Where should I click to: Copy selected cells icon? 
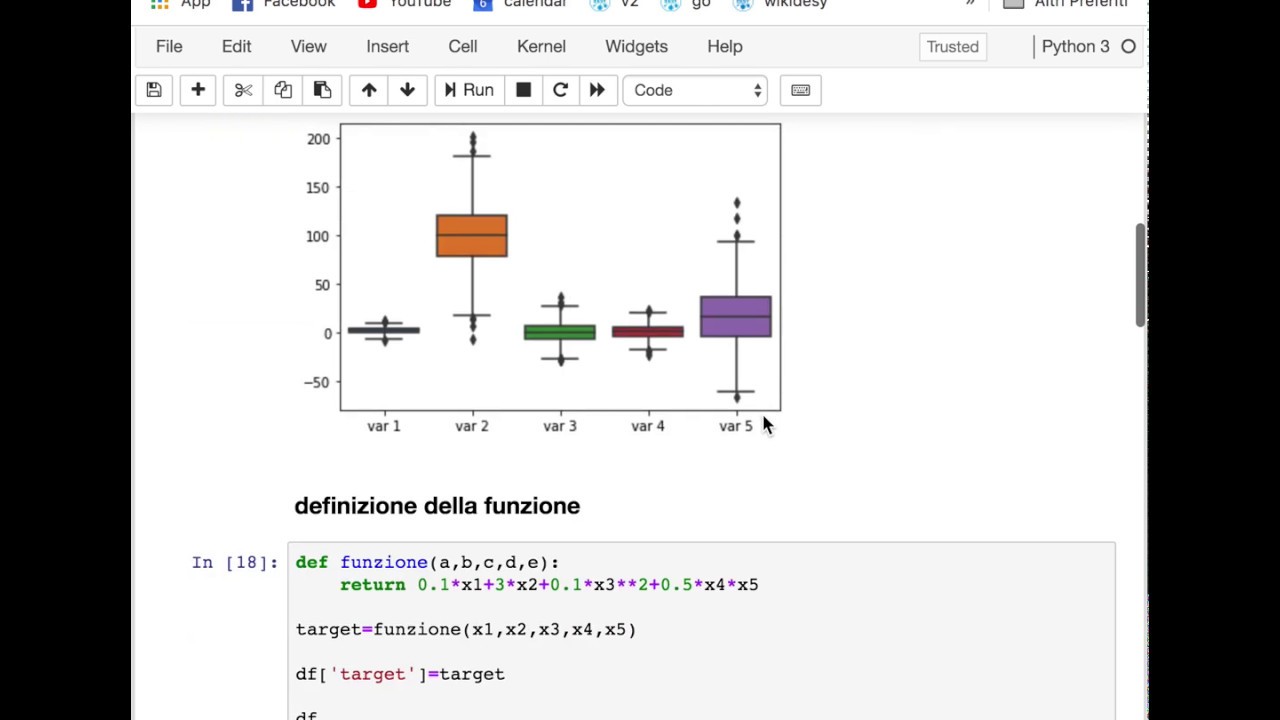click(283, 90)
